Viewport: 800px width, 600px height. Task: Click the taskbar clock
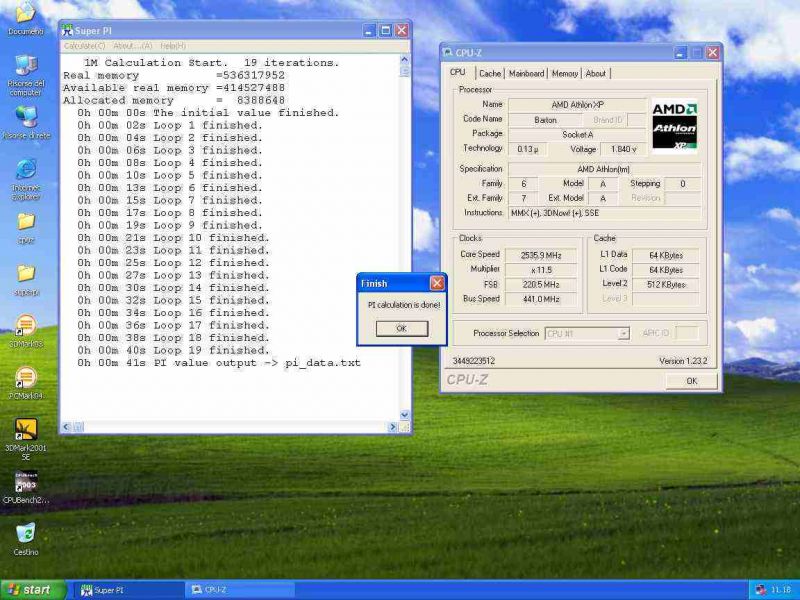780,590
